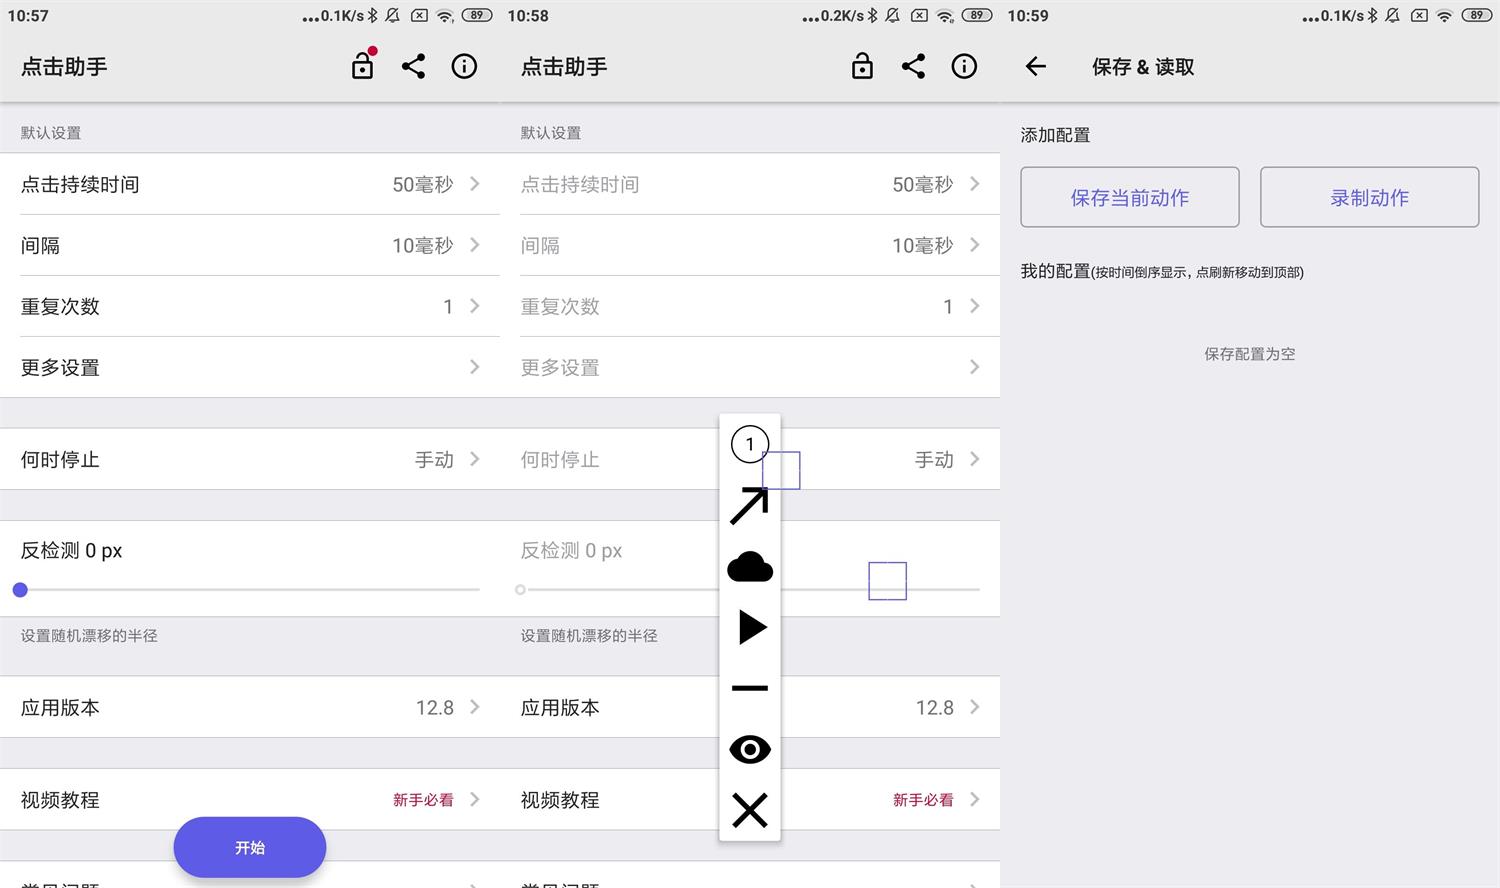Viewport: 1500px width, 888px height.
Task: Click the back arrow on the 保存 & 读取 page
Action: (x=1035, y=66)
